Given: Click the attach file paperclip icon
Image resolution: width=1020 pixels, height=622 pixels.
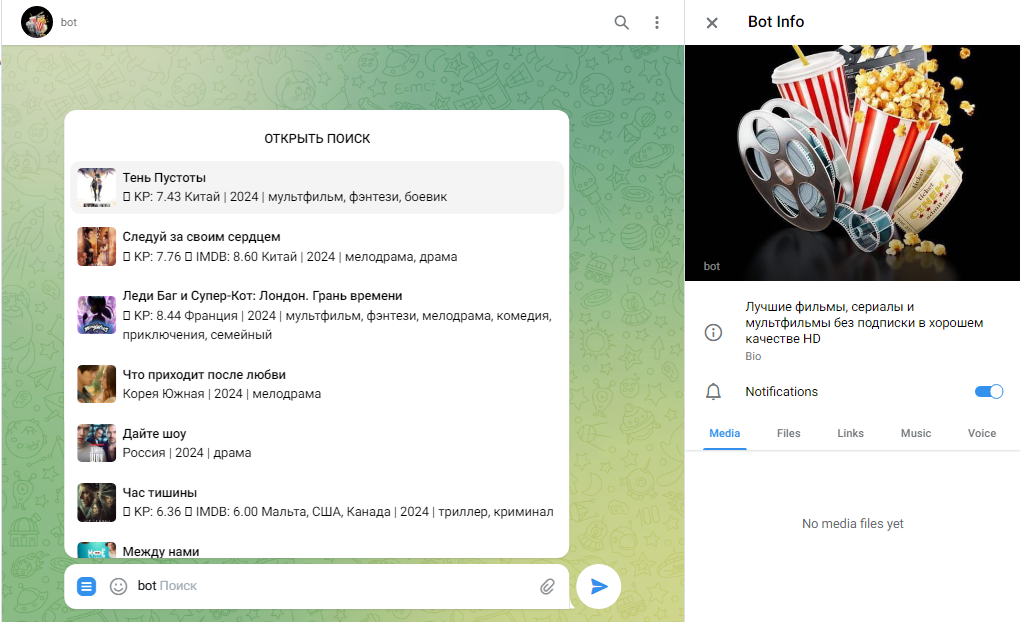Looking at the screenshot, I should pyautogui.click(x=547, y=586).
